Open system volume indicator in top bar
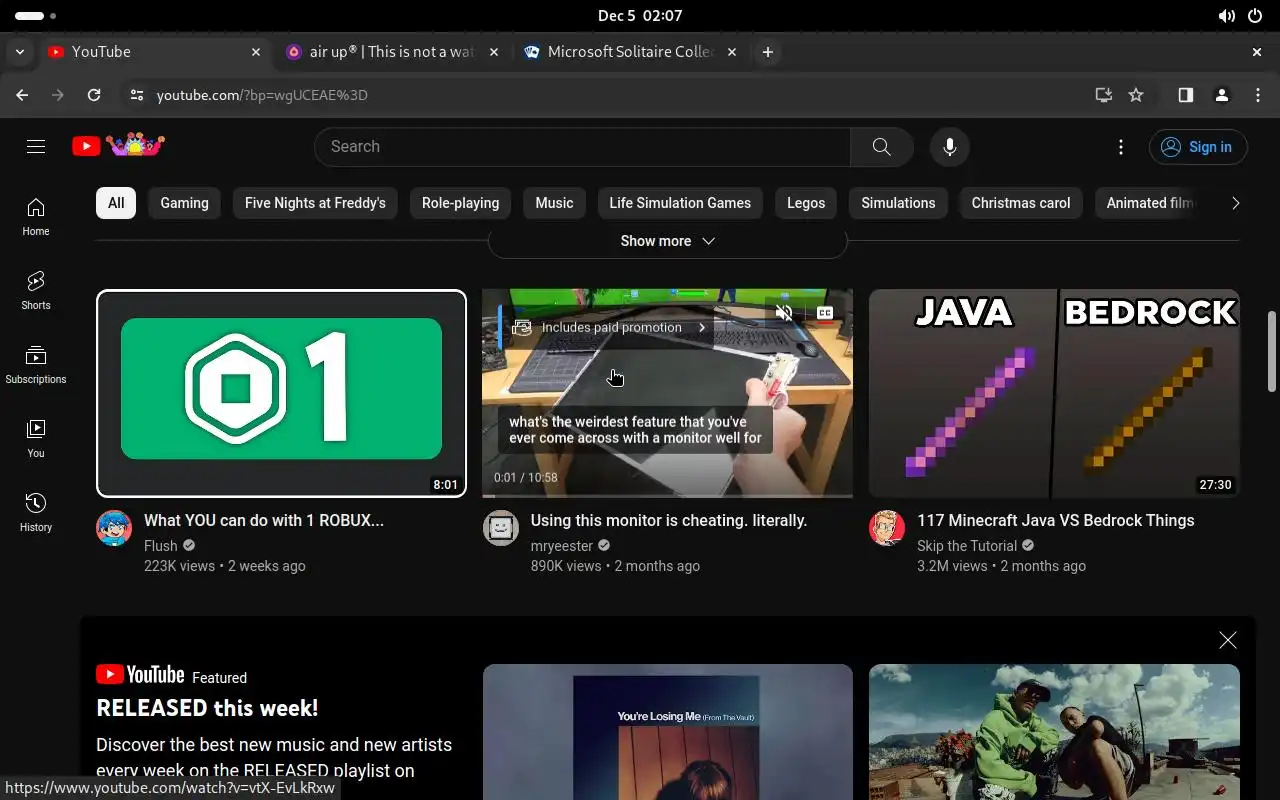 (1227, 16)
